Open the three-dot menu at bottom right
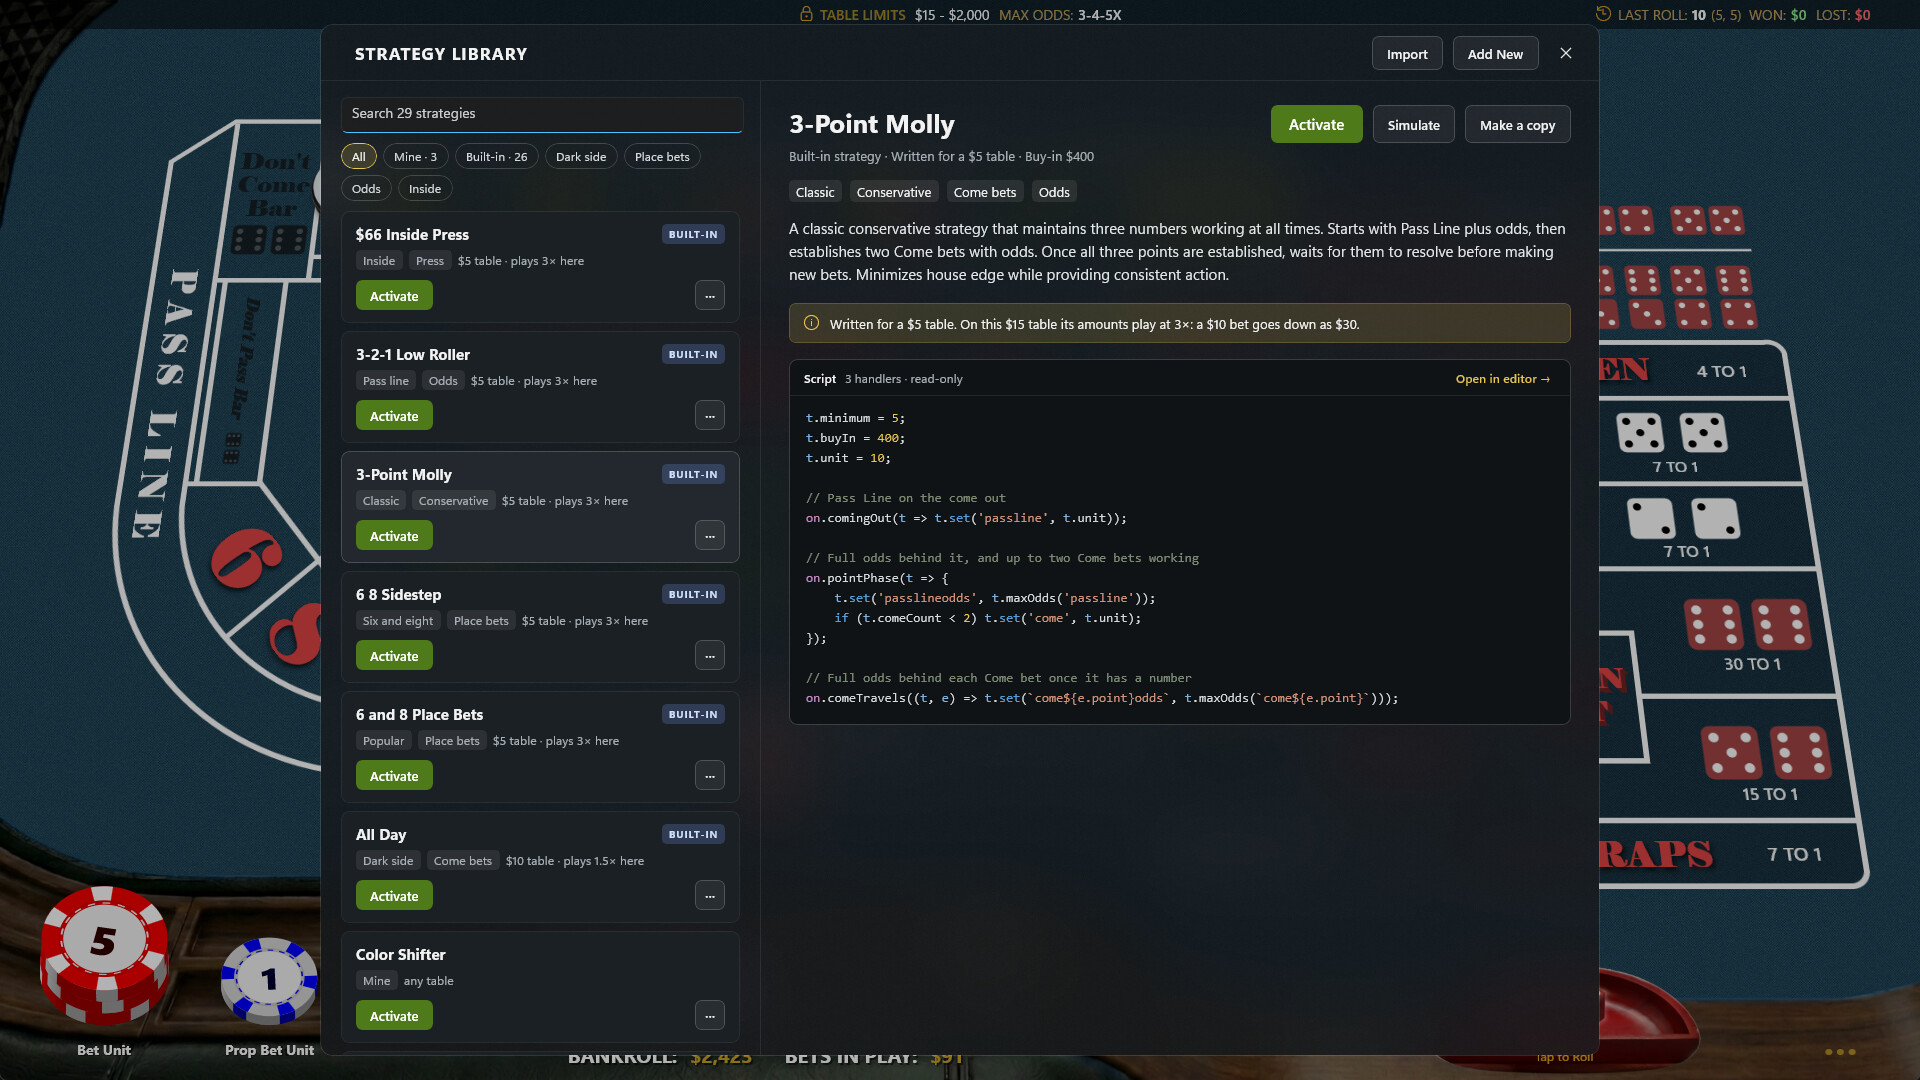The width and height of the screenshot is (1920, 1080). [1840, 1052]
